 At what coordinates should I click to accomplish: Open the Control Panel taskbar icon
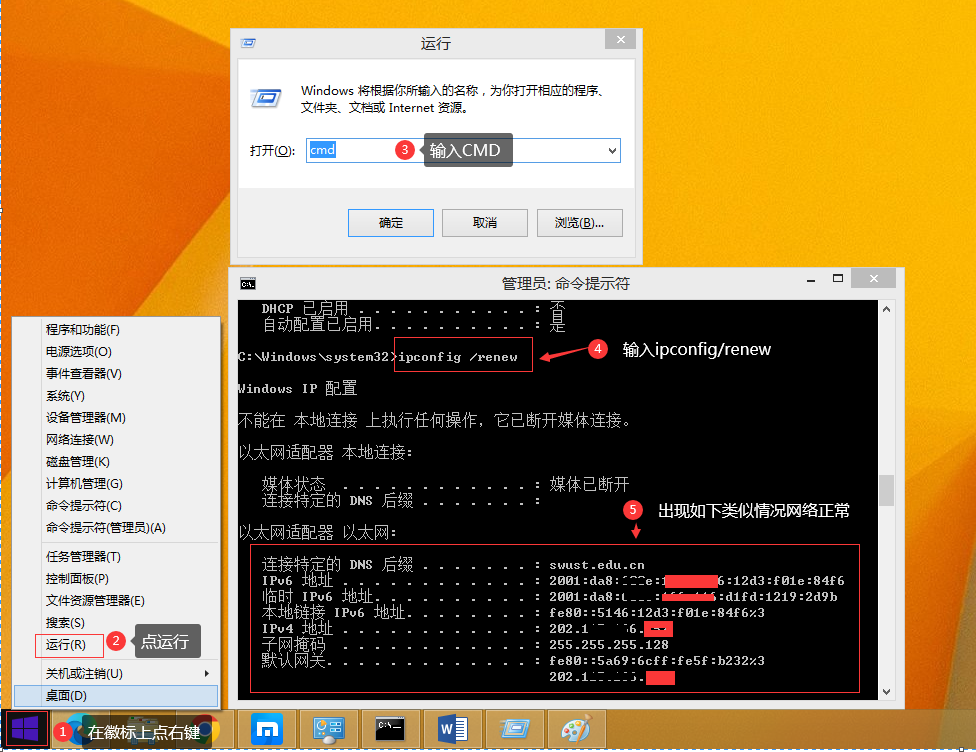tap(329, 729)
